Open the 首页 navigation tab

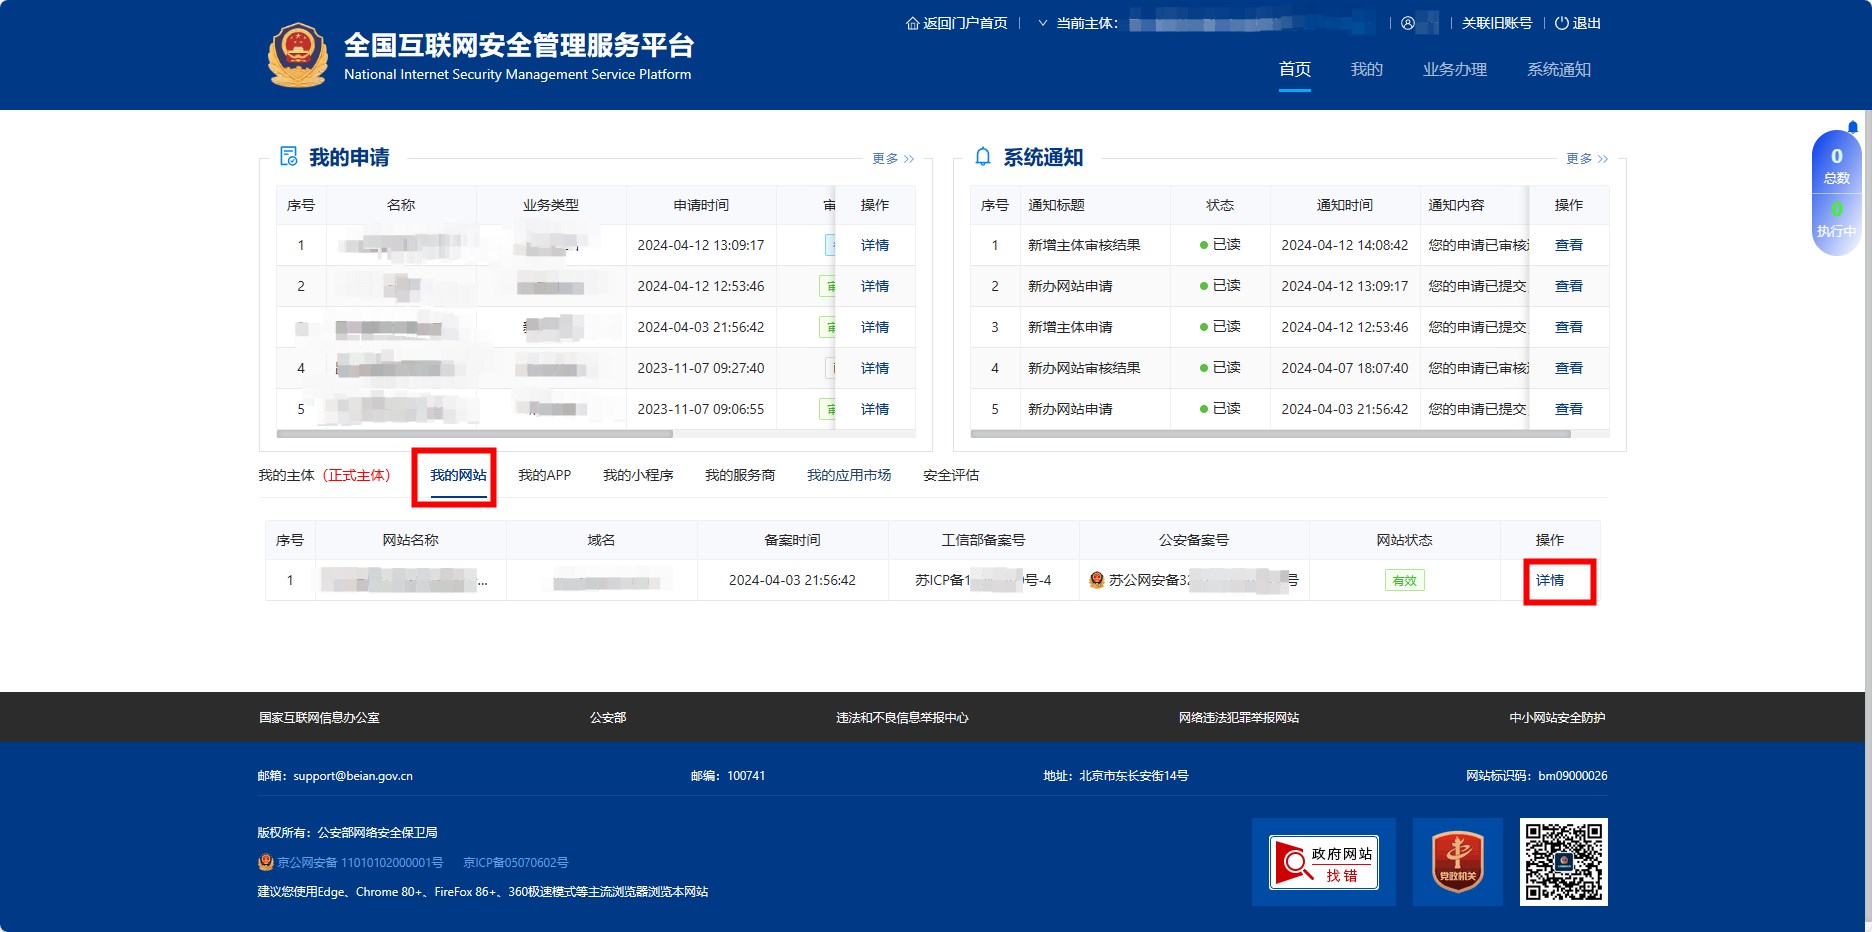click(1295, 69)
